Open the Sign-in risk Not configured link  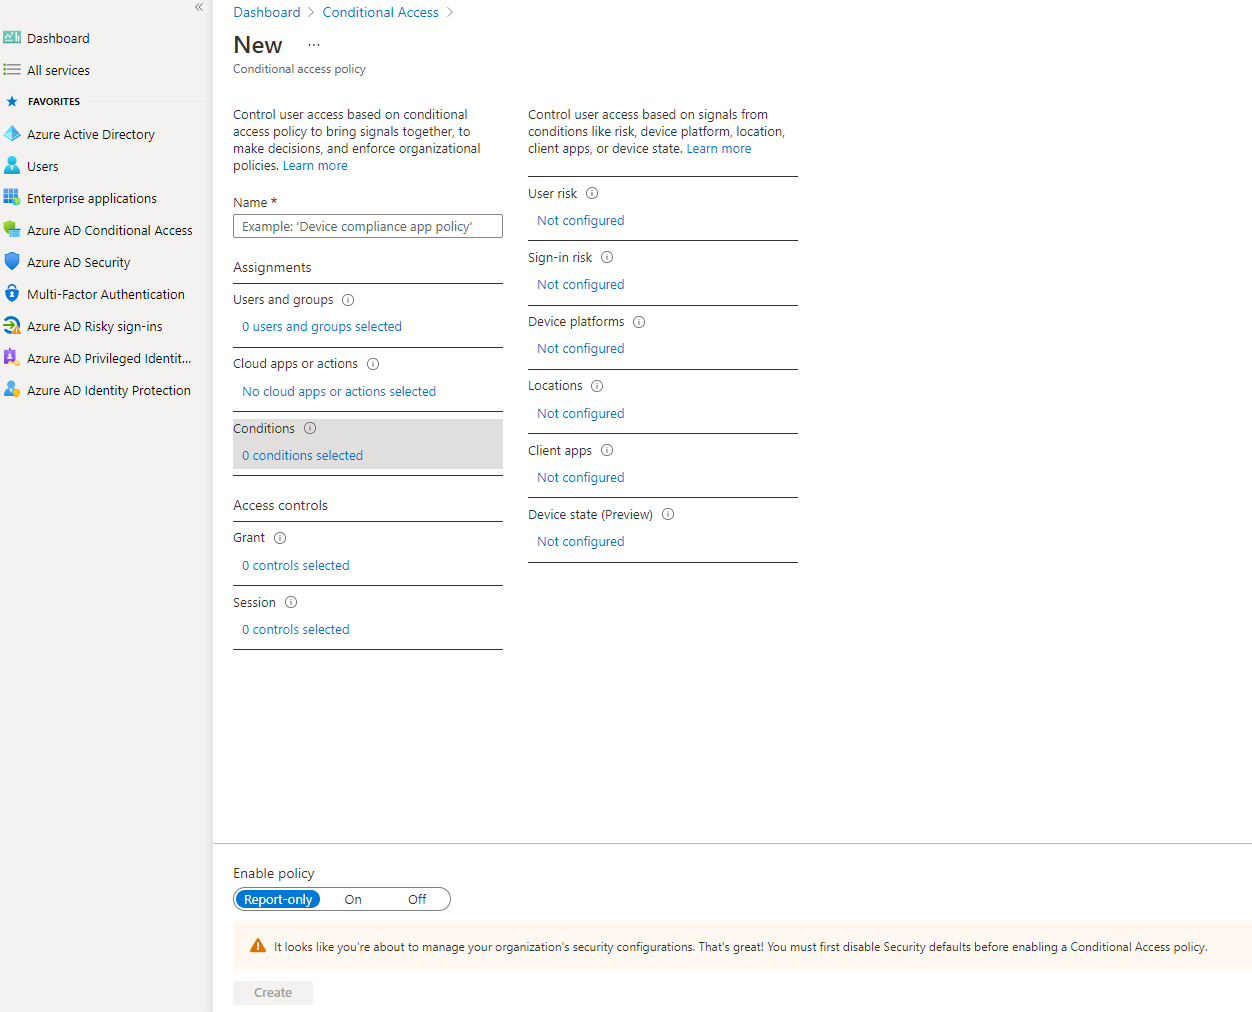580,284
